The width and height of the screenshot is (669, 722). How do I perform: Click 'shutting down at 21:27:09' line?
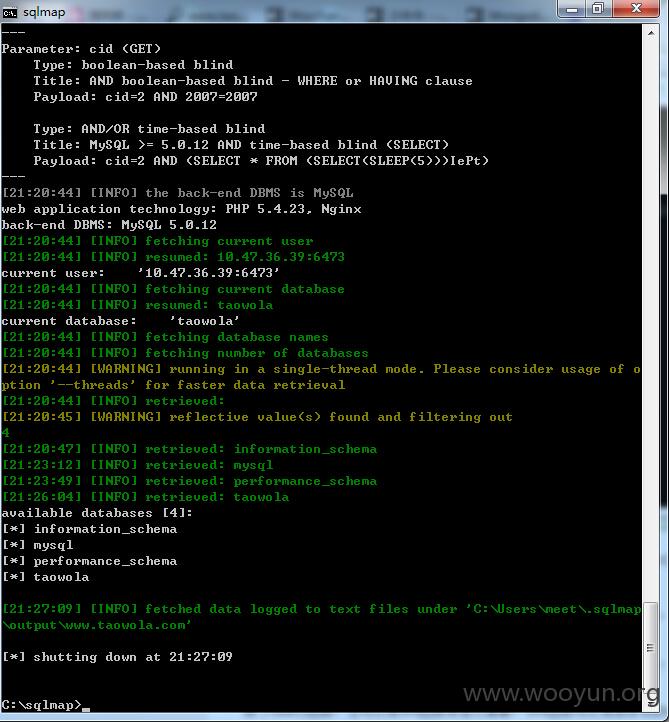[x=117, y=657]
